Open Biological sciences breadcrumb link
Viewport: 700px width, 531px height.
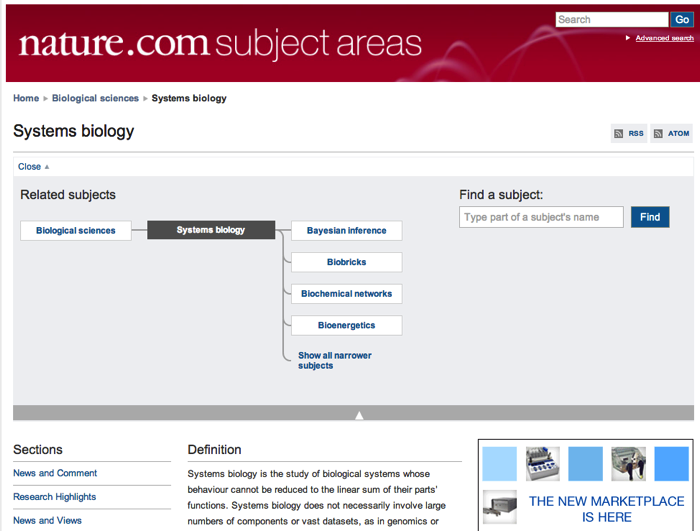pyautogui.click(x=95, y=98)
